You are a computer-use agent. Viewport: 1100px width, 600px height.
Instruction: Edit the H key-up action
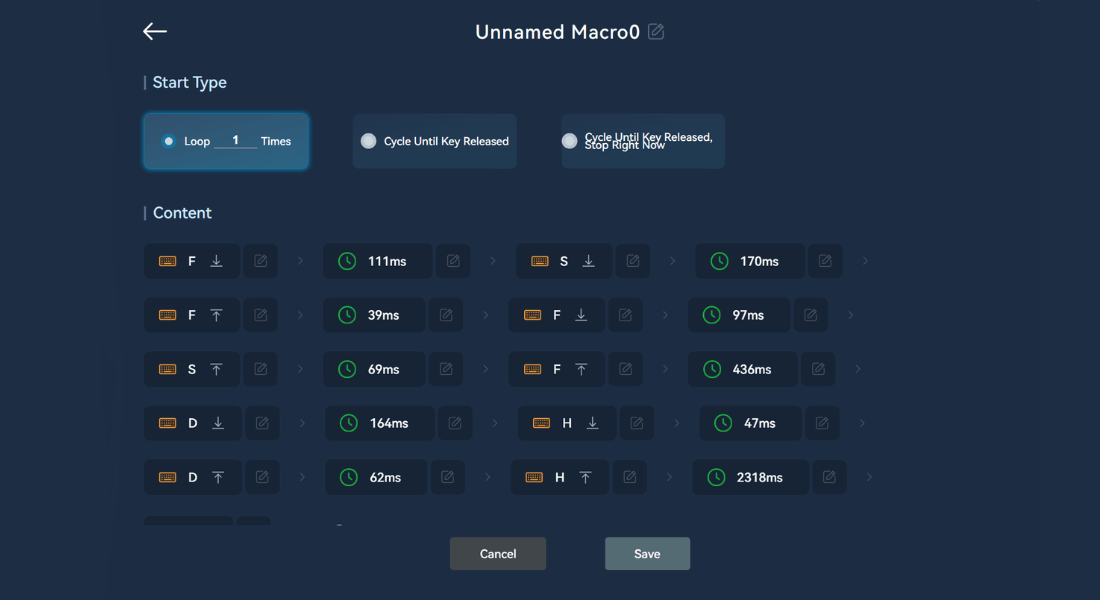(630, 477)
